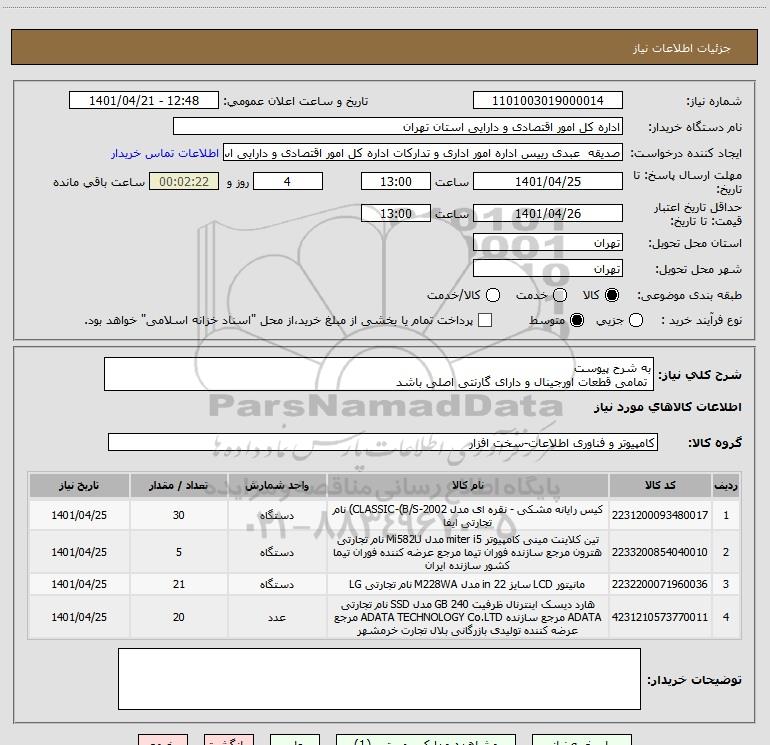Choose the جزیی purchase type radio

(635, 320)
